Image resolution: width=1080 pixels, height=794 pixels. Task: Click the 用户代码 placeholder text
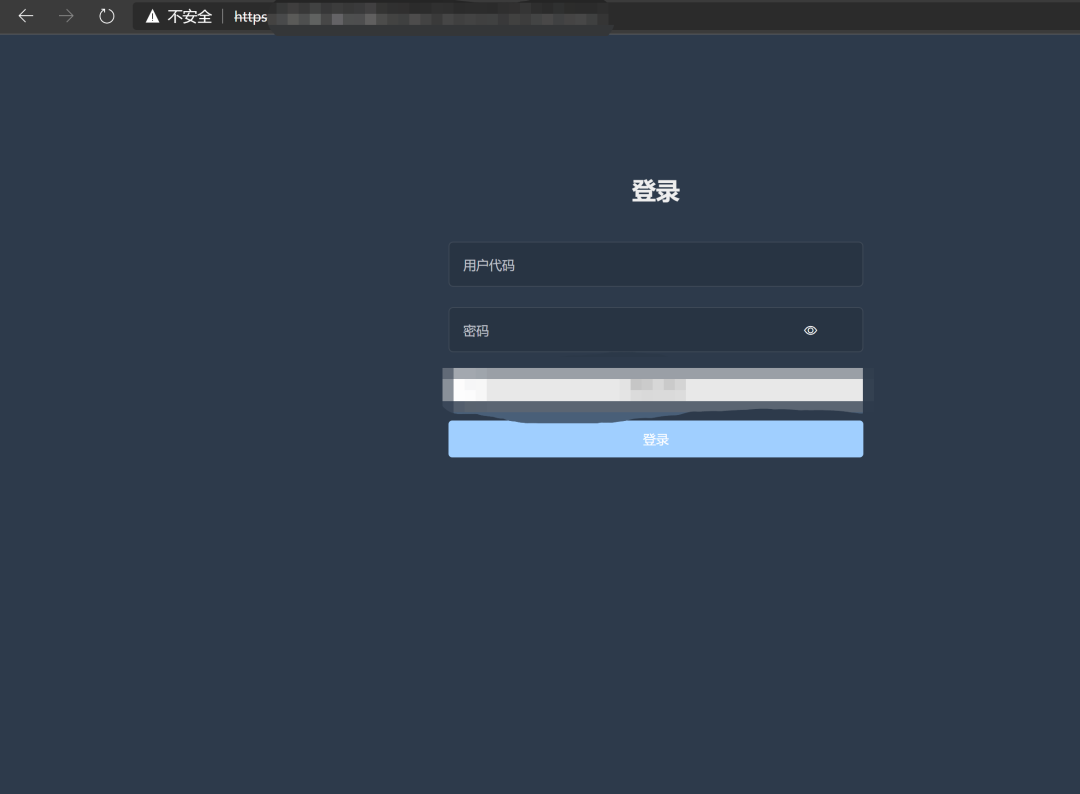pyautogui.click(x=488, y=265)
